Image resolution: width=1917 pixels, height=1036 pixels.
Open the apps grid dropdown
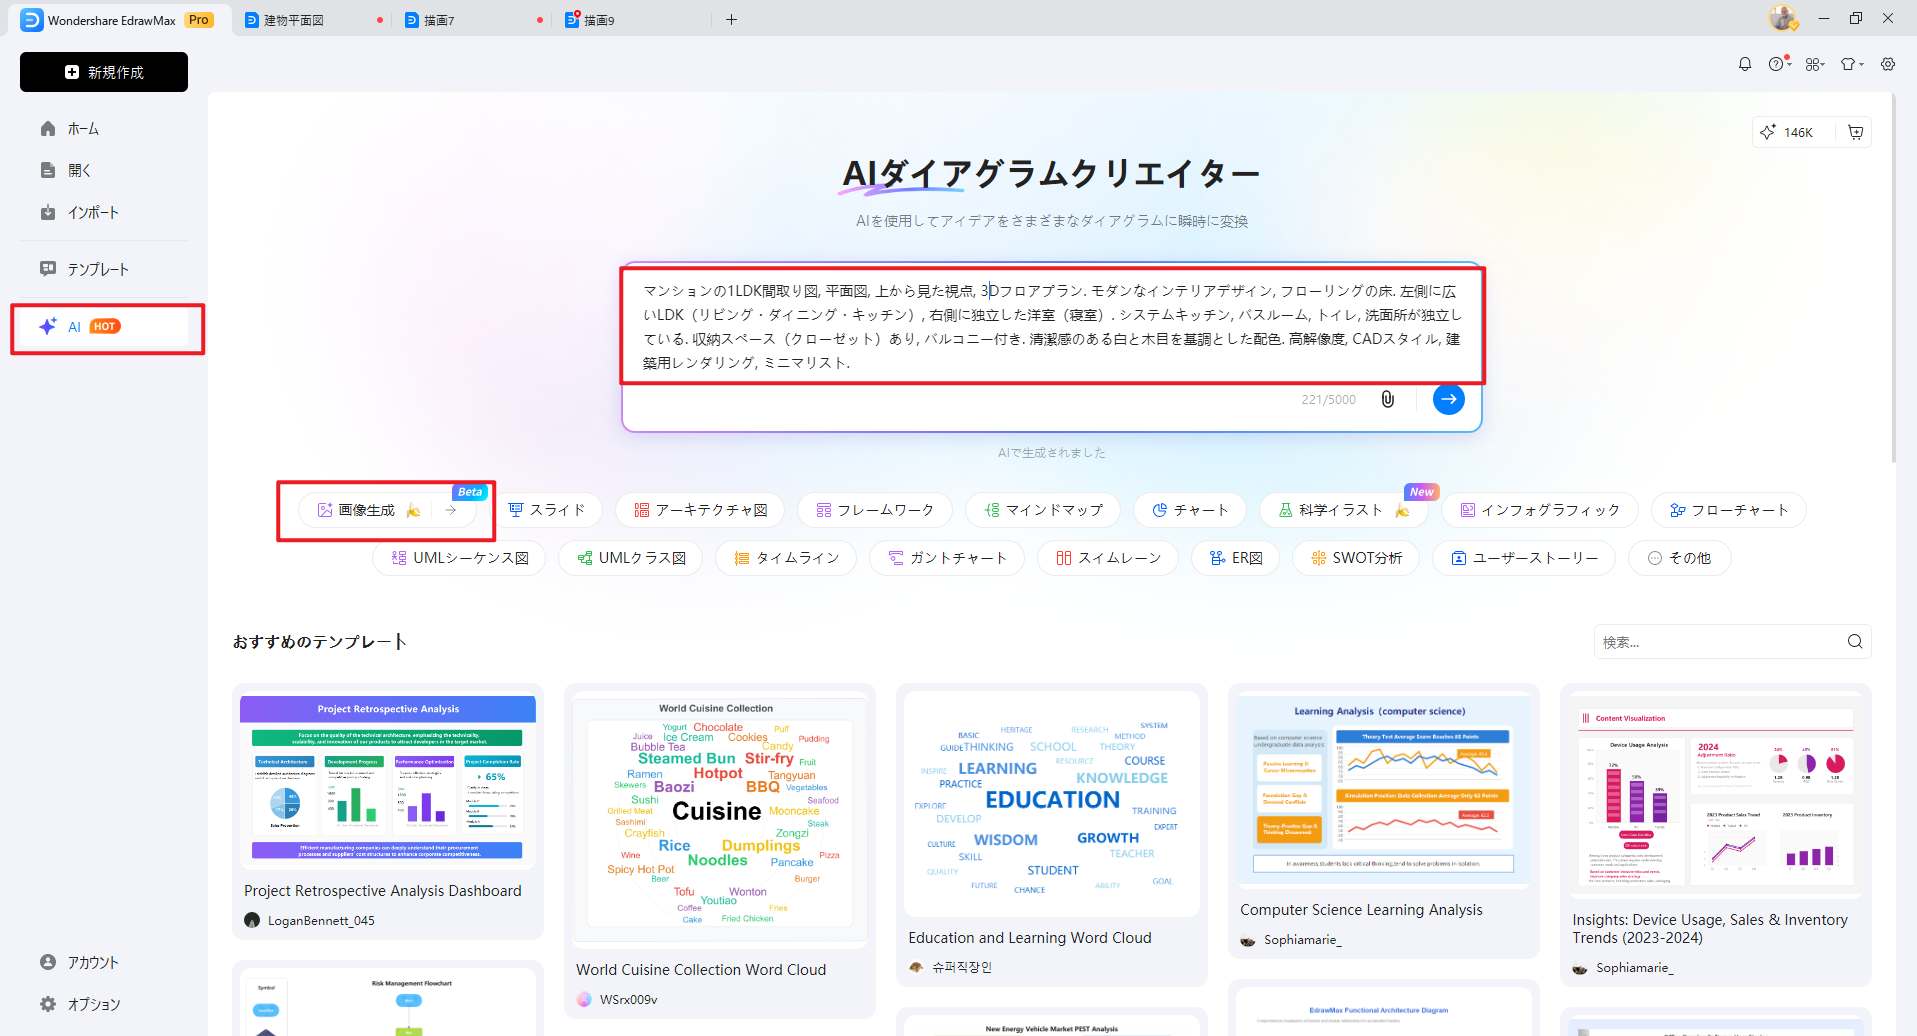coord(1815,63)
